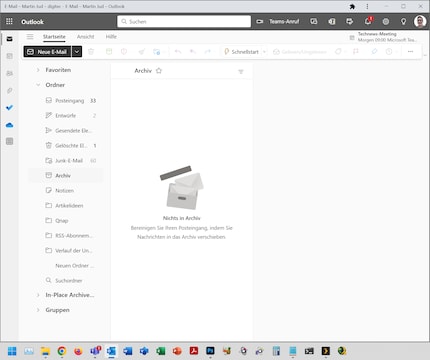The height and width of the screenshot is (360, 430).
Task: Click the Suchen search field
Action: tap(184, 21)
